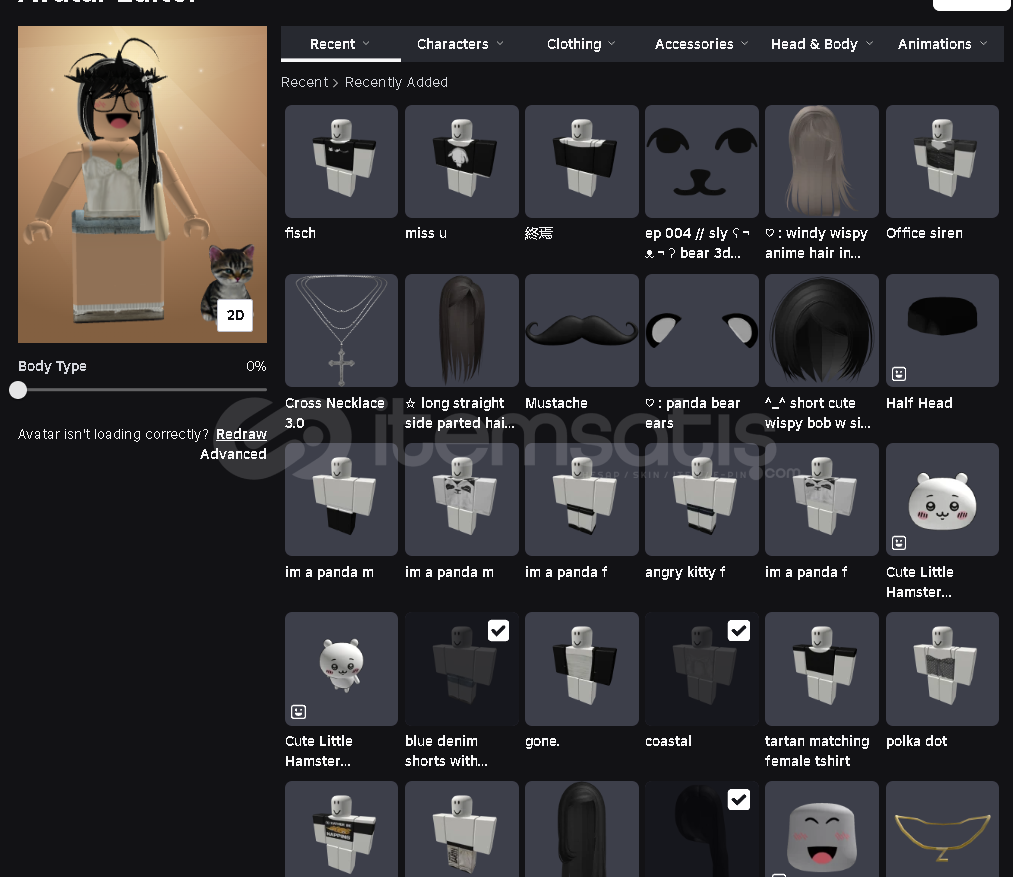
Task: Click the Body Type slider handle
Action: (18, 390)
